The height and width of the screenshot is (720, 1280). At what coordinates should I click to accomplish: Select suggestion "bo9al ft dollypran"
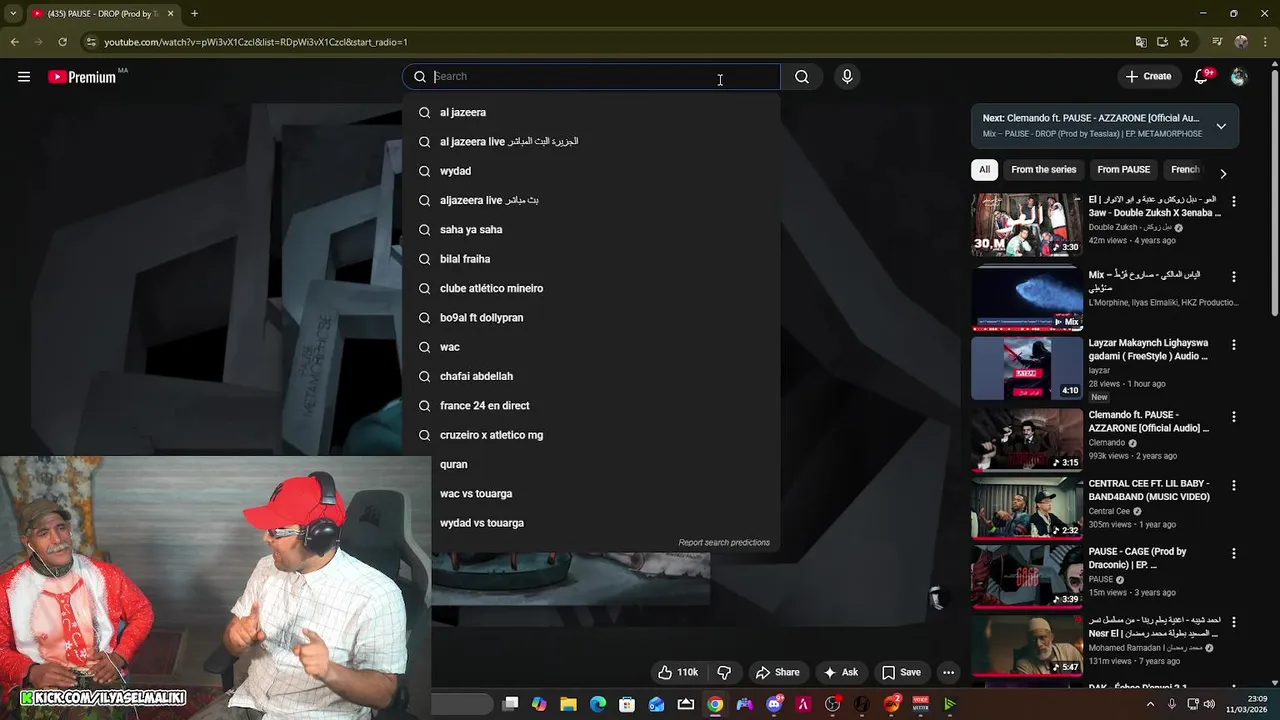click(x=591, y=318)
